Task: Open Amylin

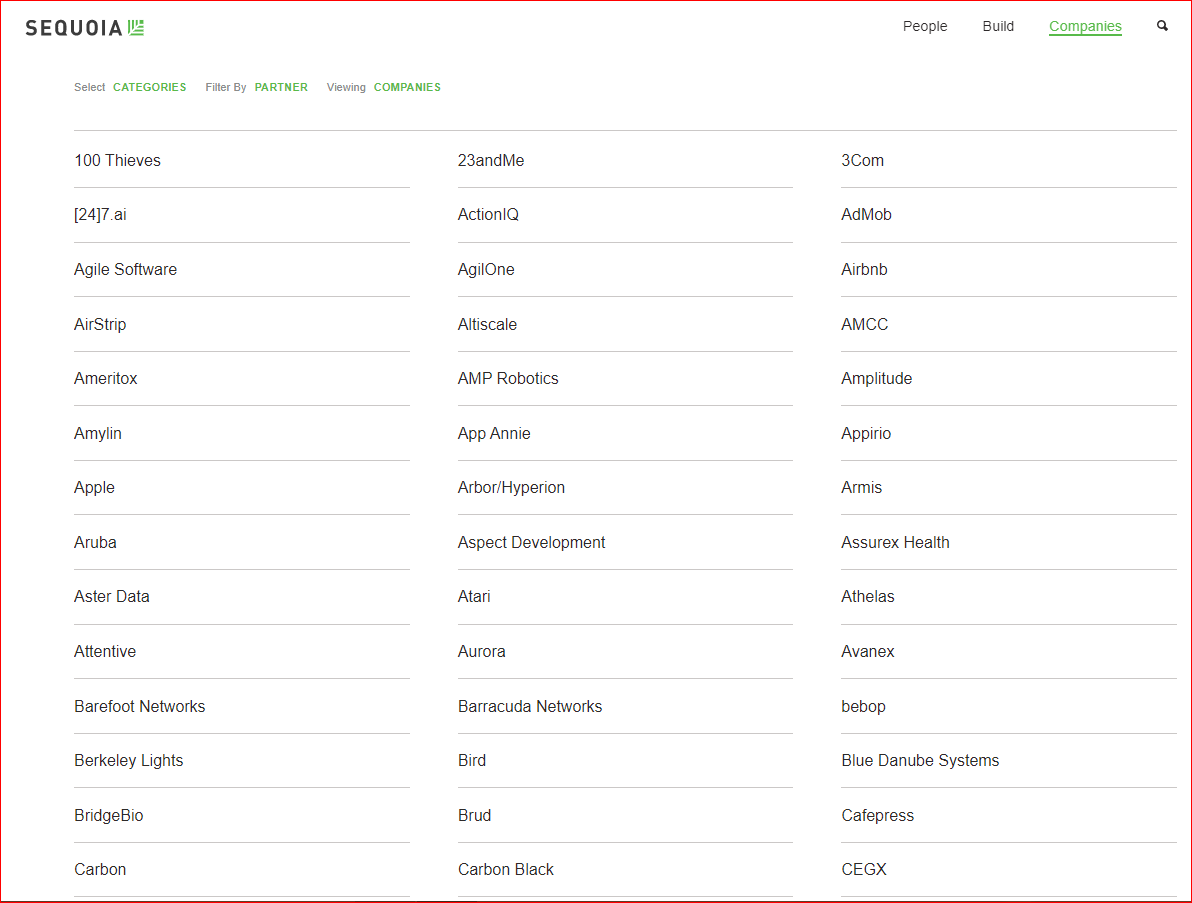Action: pyautogui.click(x=97, y=433)
